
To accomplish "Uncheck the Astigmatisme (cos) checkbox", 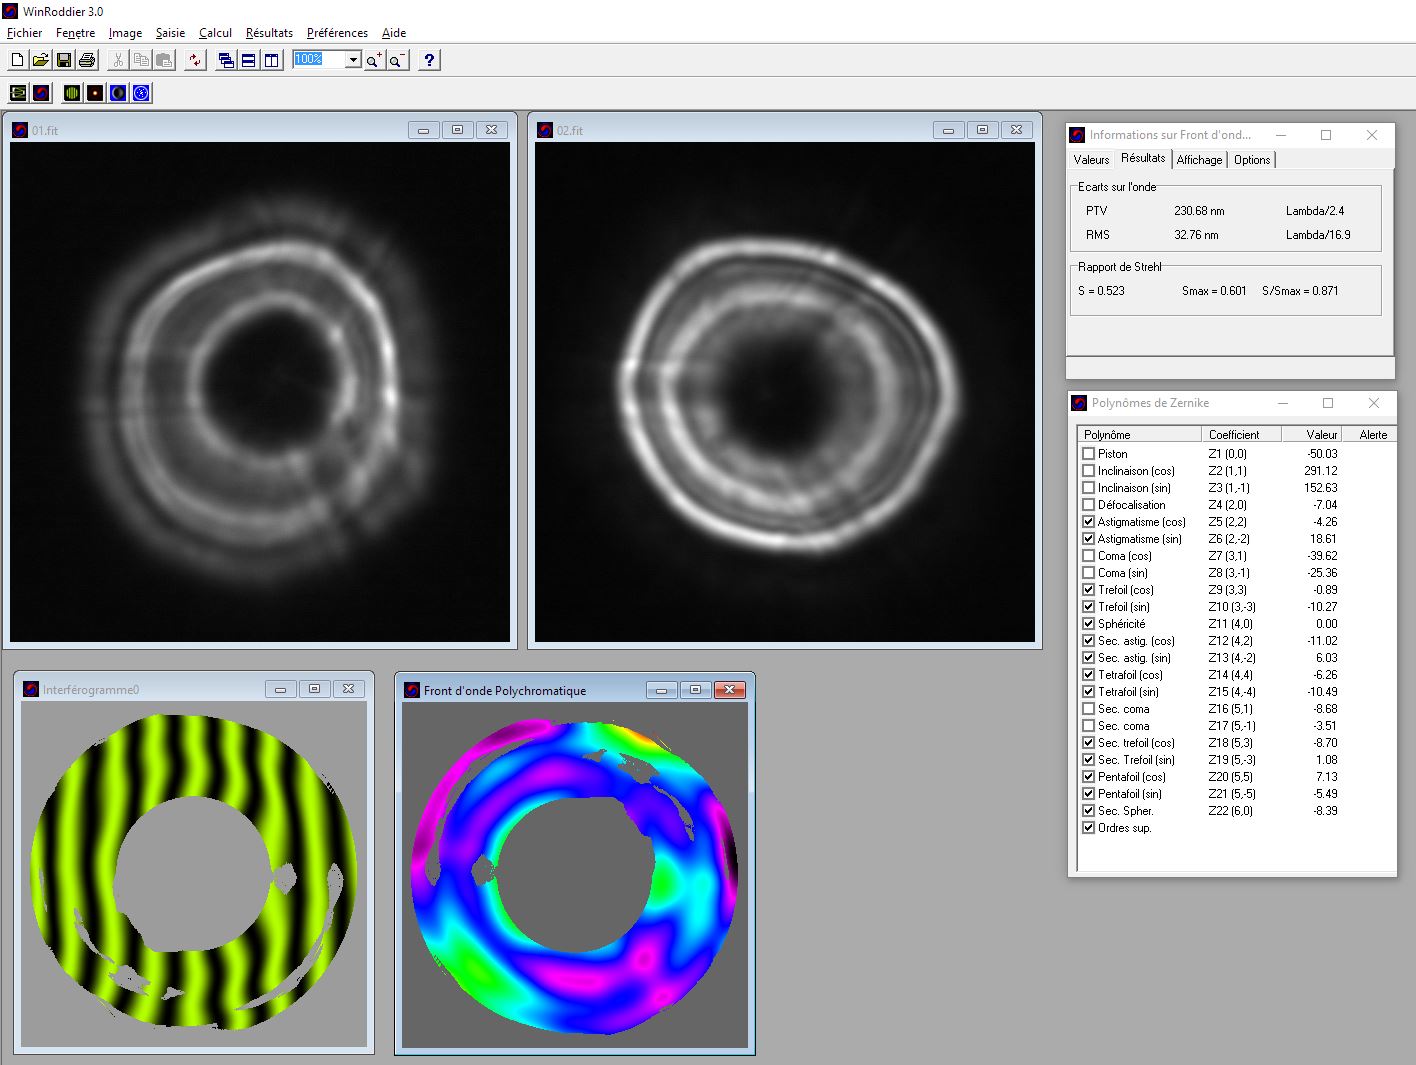I will [1088, 522].
